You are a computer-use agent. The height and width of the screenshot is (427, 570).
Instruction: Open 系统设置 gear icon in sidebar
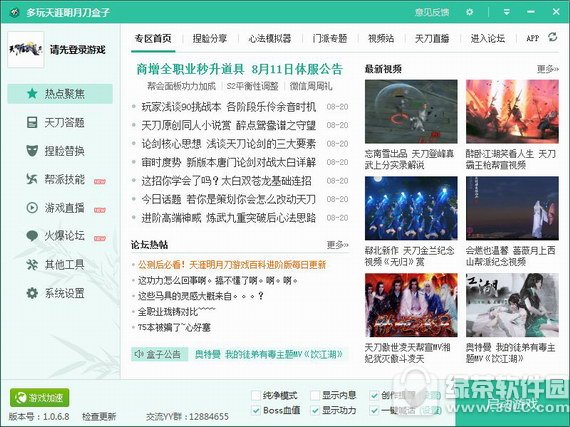[32, 293]
